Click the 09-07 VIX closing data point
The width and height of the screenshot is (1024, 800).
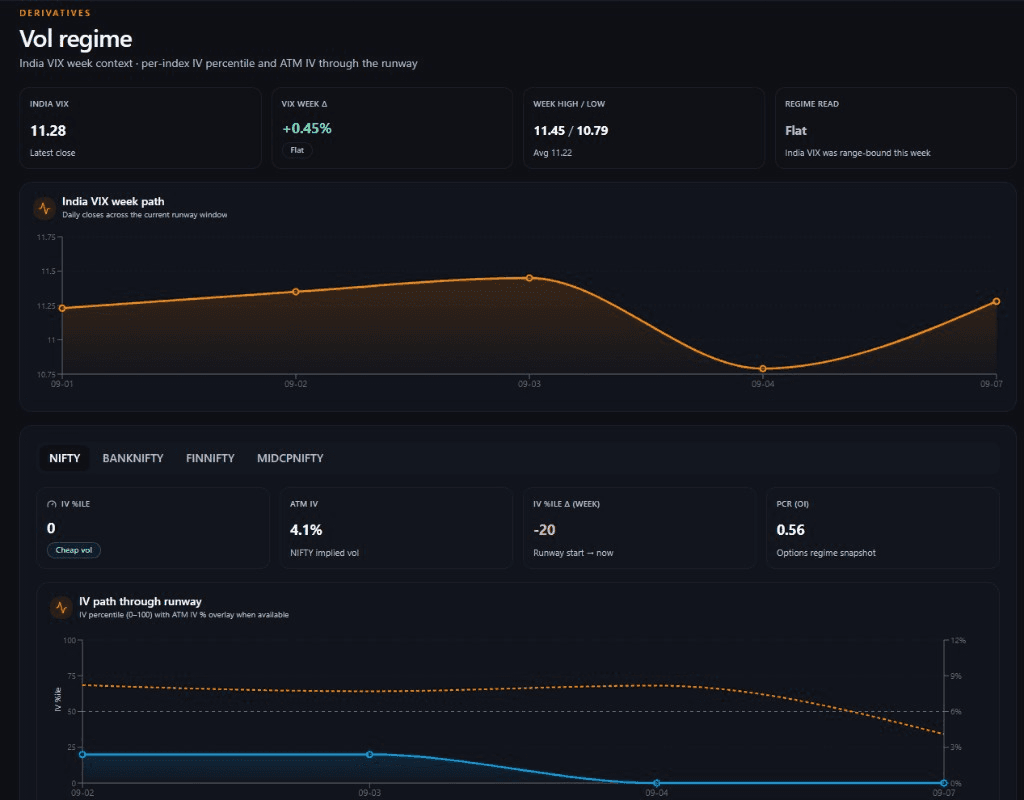click(997, 301)
